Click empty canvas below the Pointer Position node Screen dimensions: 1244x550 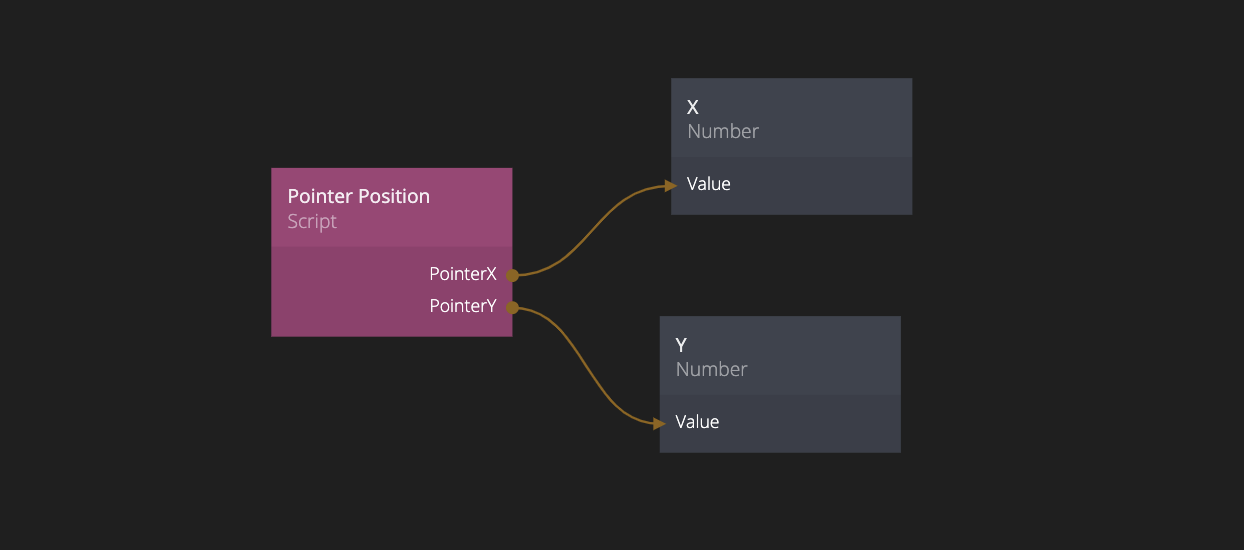click(x=391, y=430)
